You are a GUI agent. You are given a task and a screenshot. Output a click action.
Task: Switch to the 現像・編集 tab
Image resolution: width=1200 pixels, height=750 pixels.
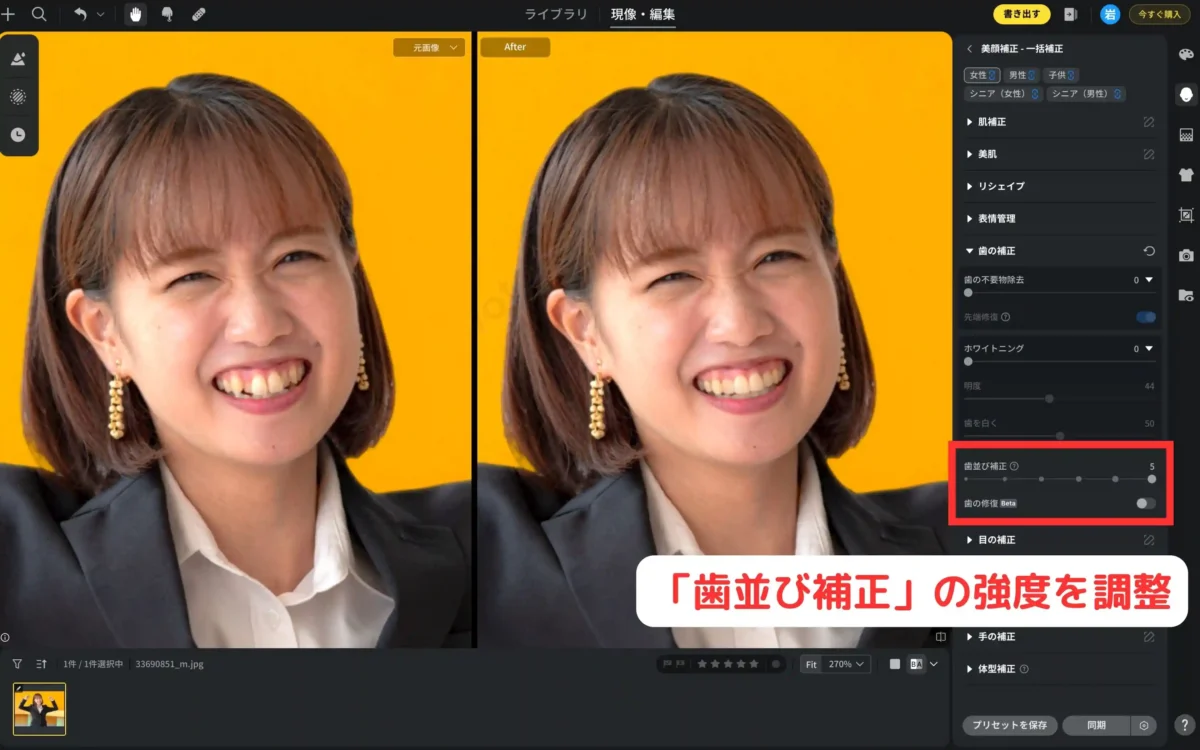pyautogui.click(x=642, y=14)
